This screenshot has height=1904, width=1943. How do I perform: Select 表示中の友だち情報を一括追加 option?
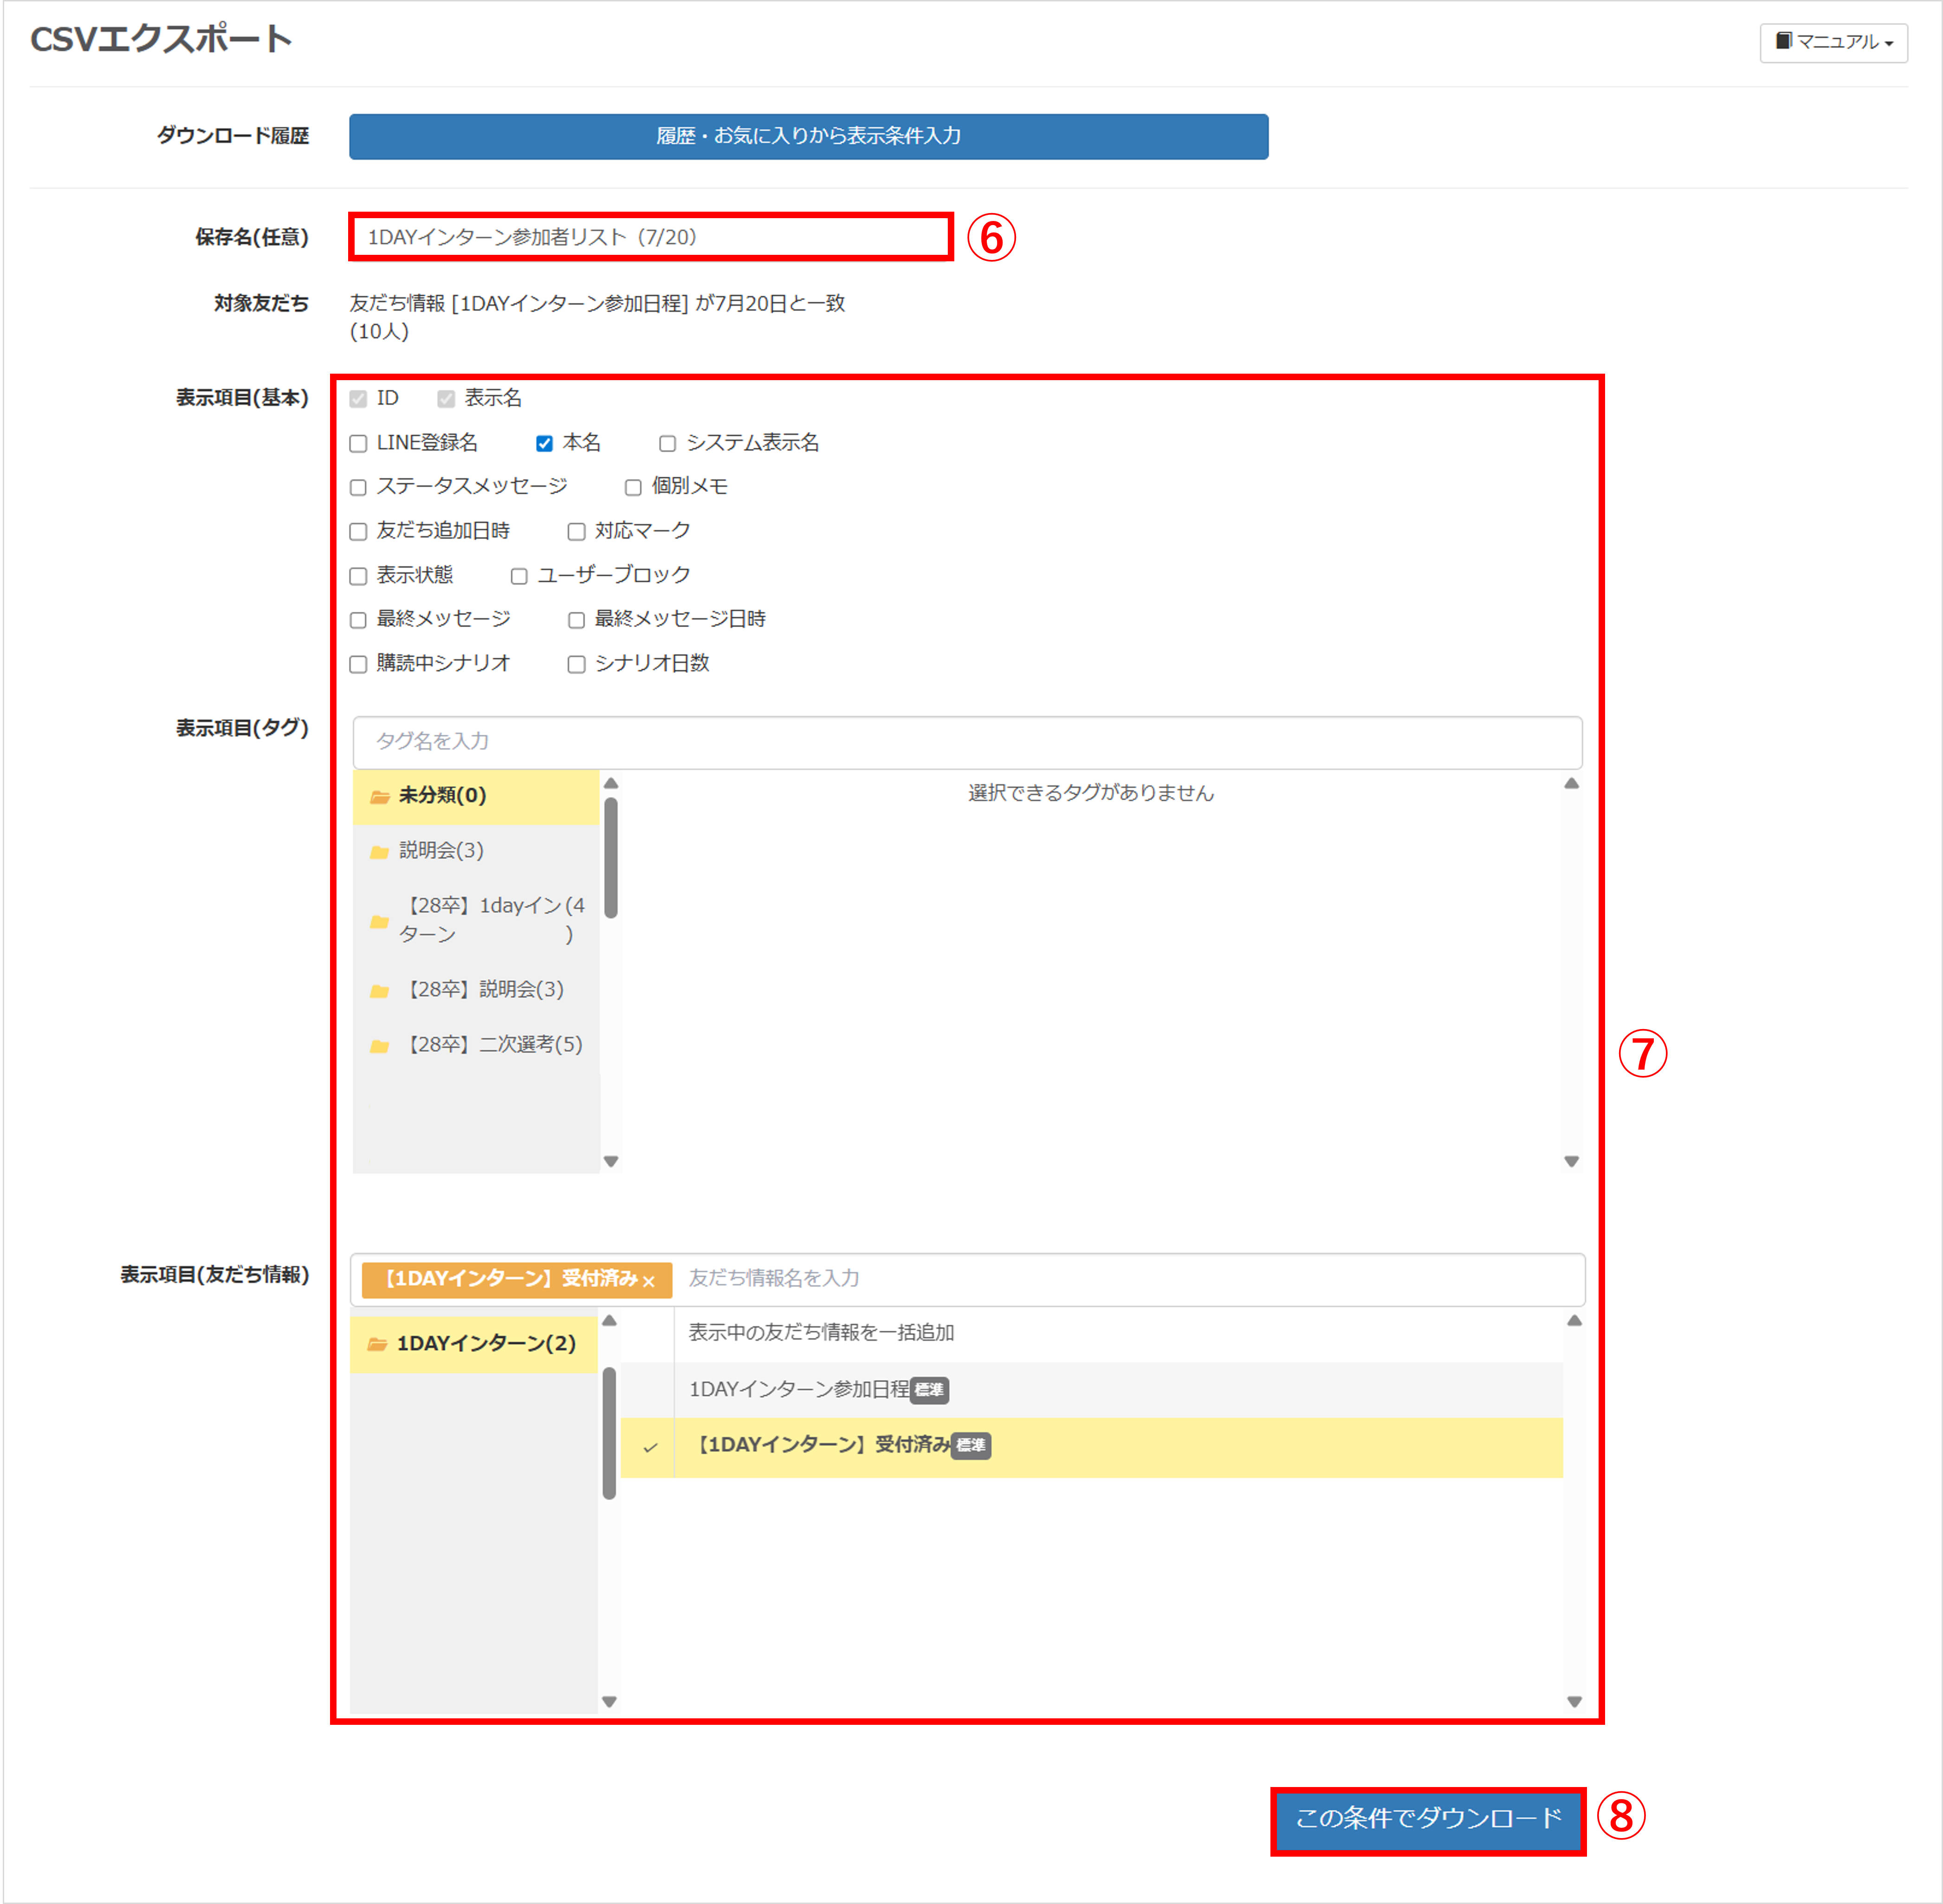(x=820, y=1332)
